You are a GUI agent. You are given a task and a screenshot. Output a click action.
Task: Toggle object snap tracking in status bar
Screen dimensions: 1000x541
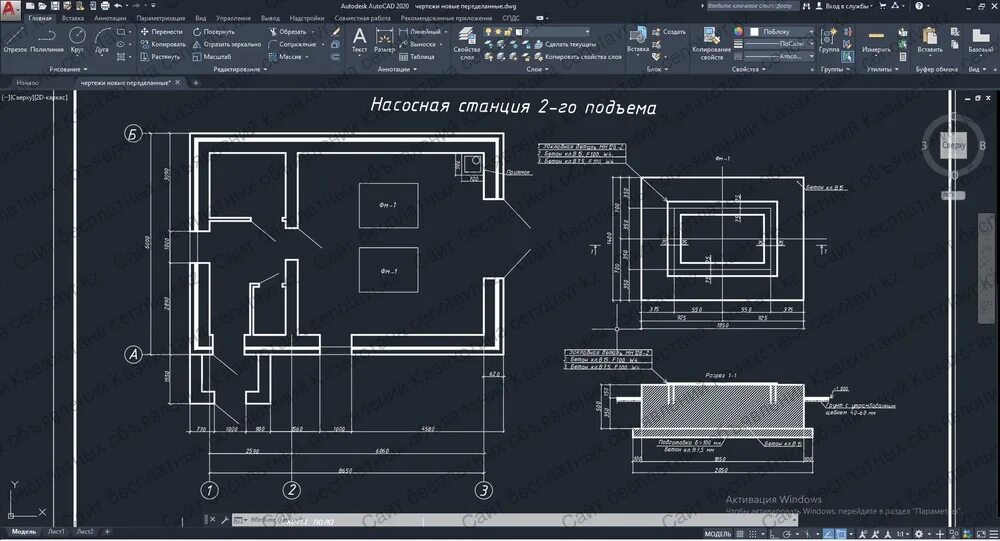[x=828, y=534]
